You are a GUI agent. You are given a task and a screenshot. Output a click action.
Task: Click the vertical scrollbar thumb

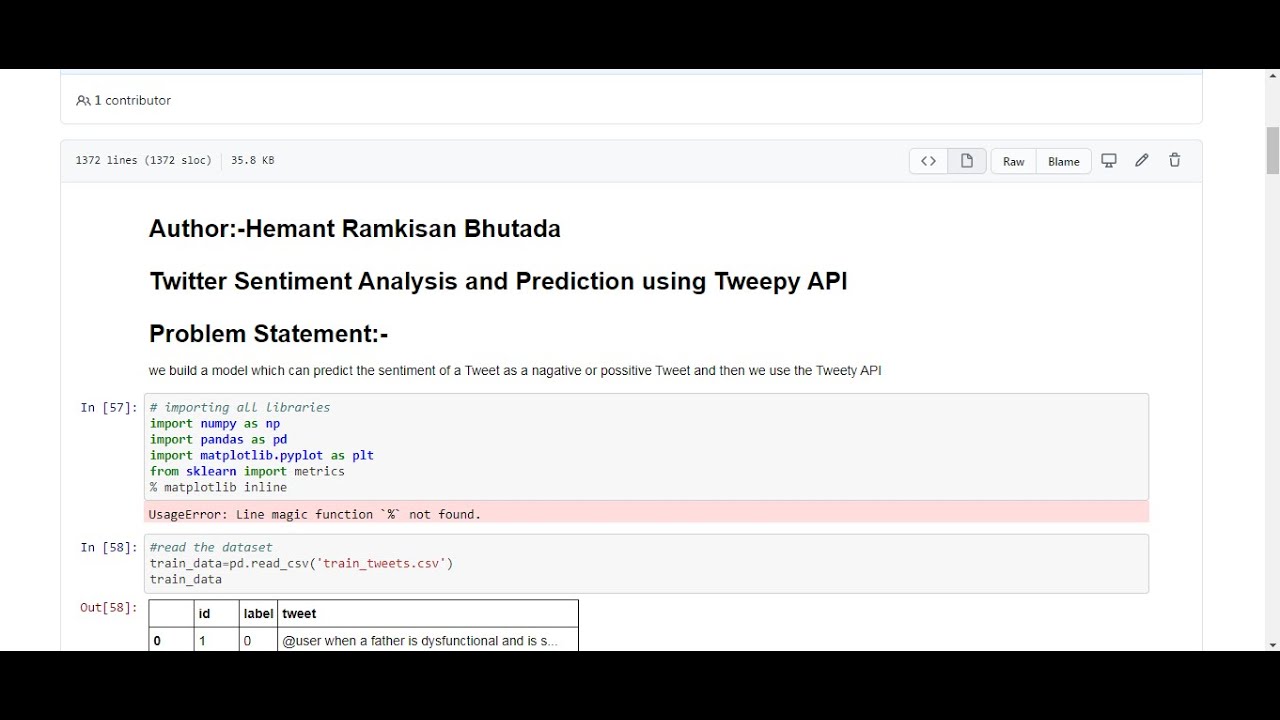click(1273, 151)
